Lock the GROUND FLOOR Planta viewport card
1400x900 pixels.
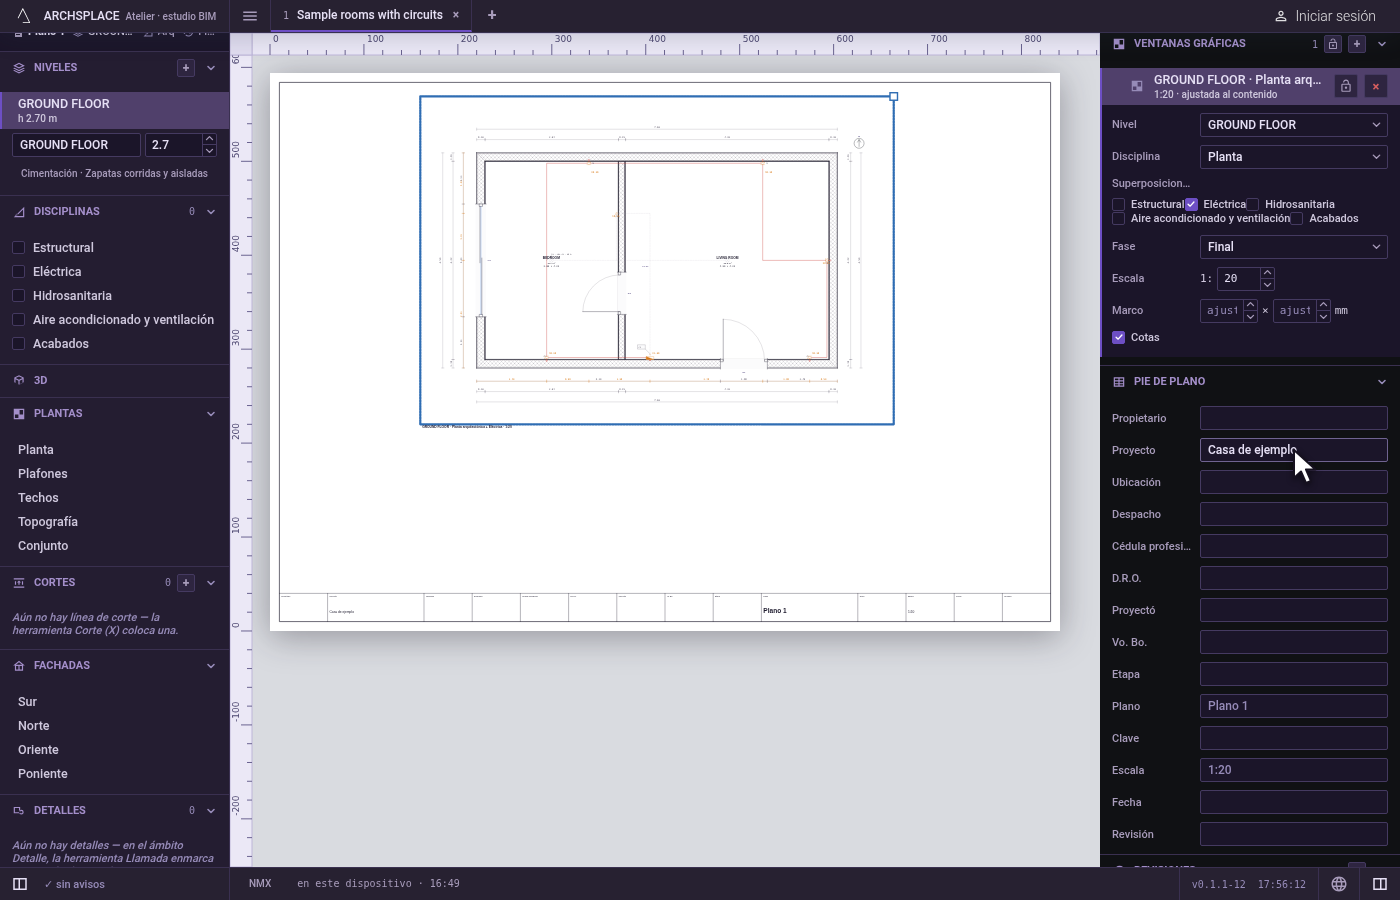pos(1346,87)
